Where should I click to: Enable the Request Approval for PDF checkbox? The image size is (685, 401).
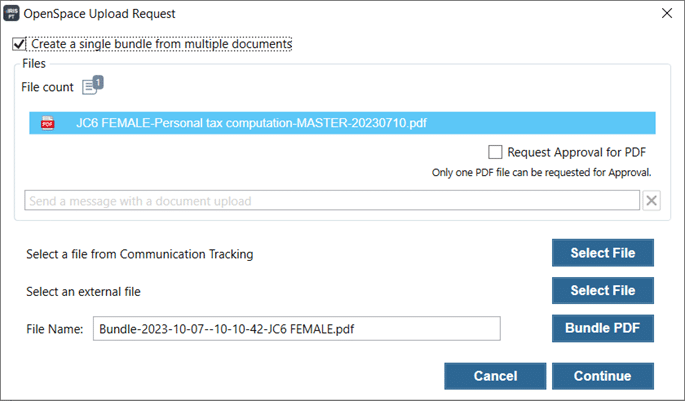click(x=495, y=152)
